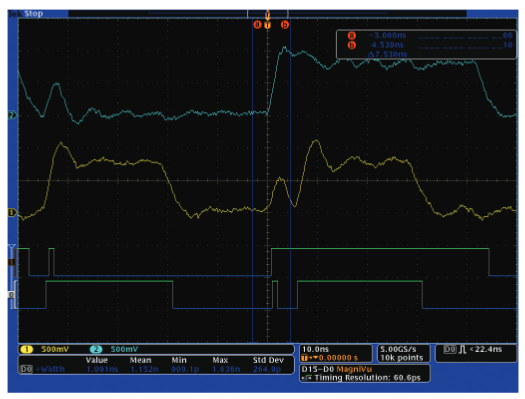Click the 10.0ns horizontal scale readout
Screen dimensions: 525x399
(315, 349)
